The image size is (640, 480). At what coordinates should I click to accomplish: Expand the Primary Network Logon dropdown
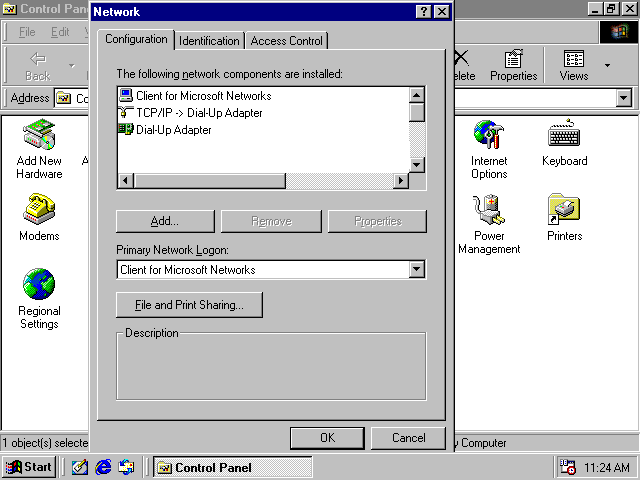(x=417, y=269)
